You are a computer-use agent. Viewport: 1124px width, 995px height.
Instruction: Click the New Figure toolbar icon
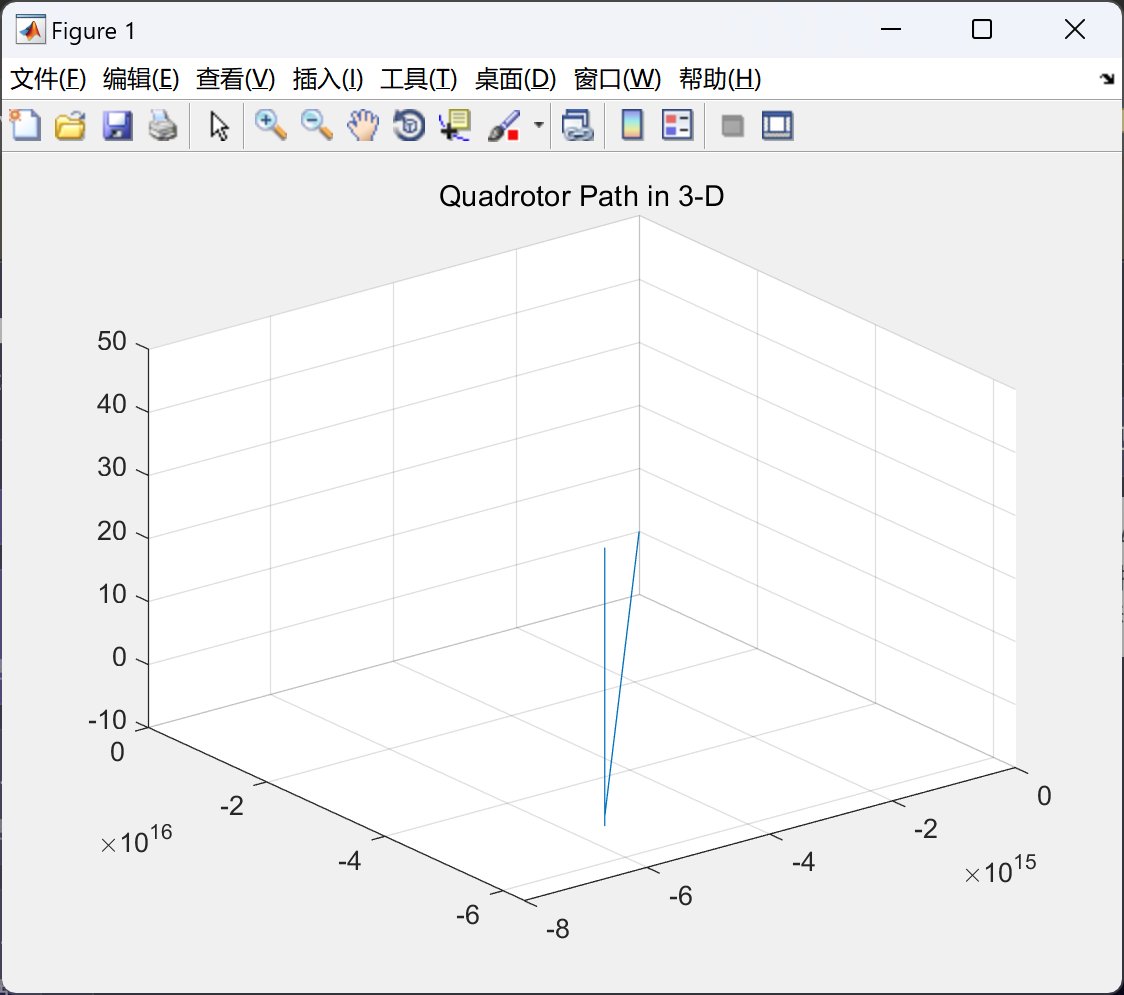pos(25,125)
